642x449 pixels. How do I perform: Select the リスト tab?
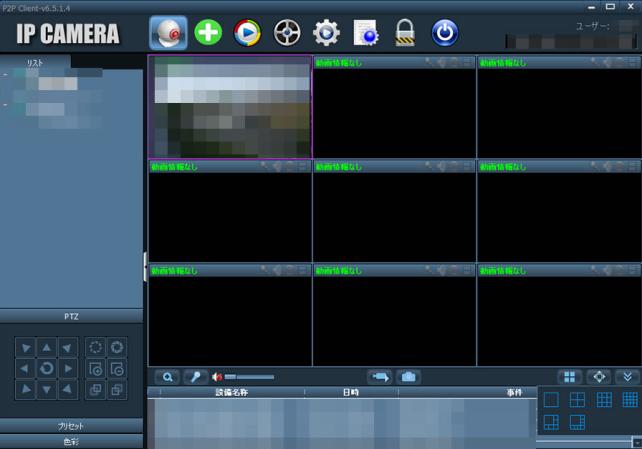pyautogui.click(x=35, y=63)
